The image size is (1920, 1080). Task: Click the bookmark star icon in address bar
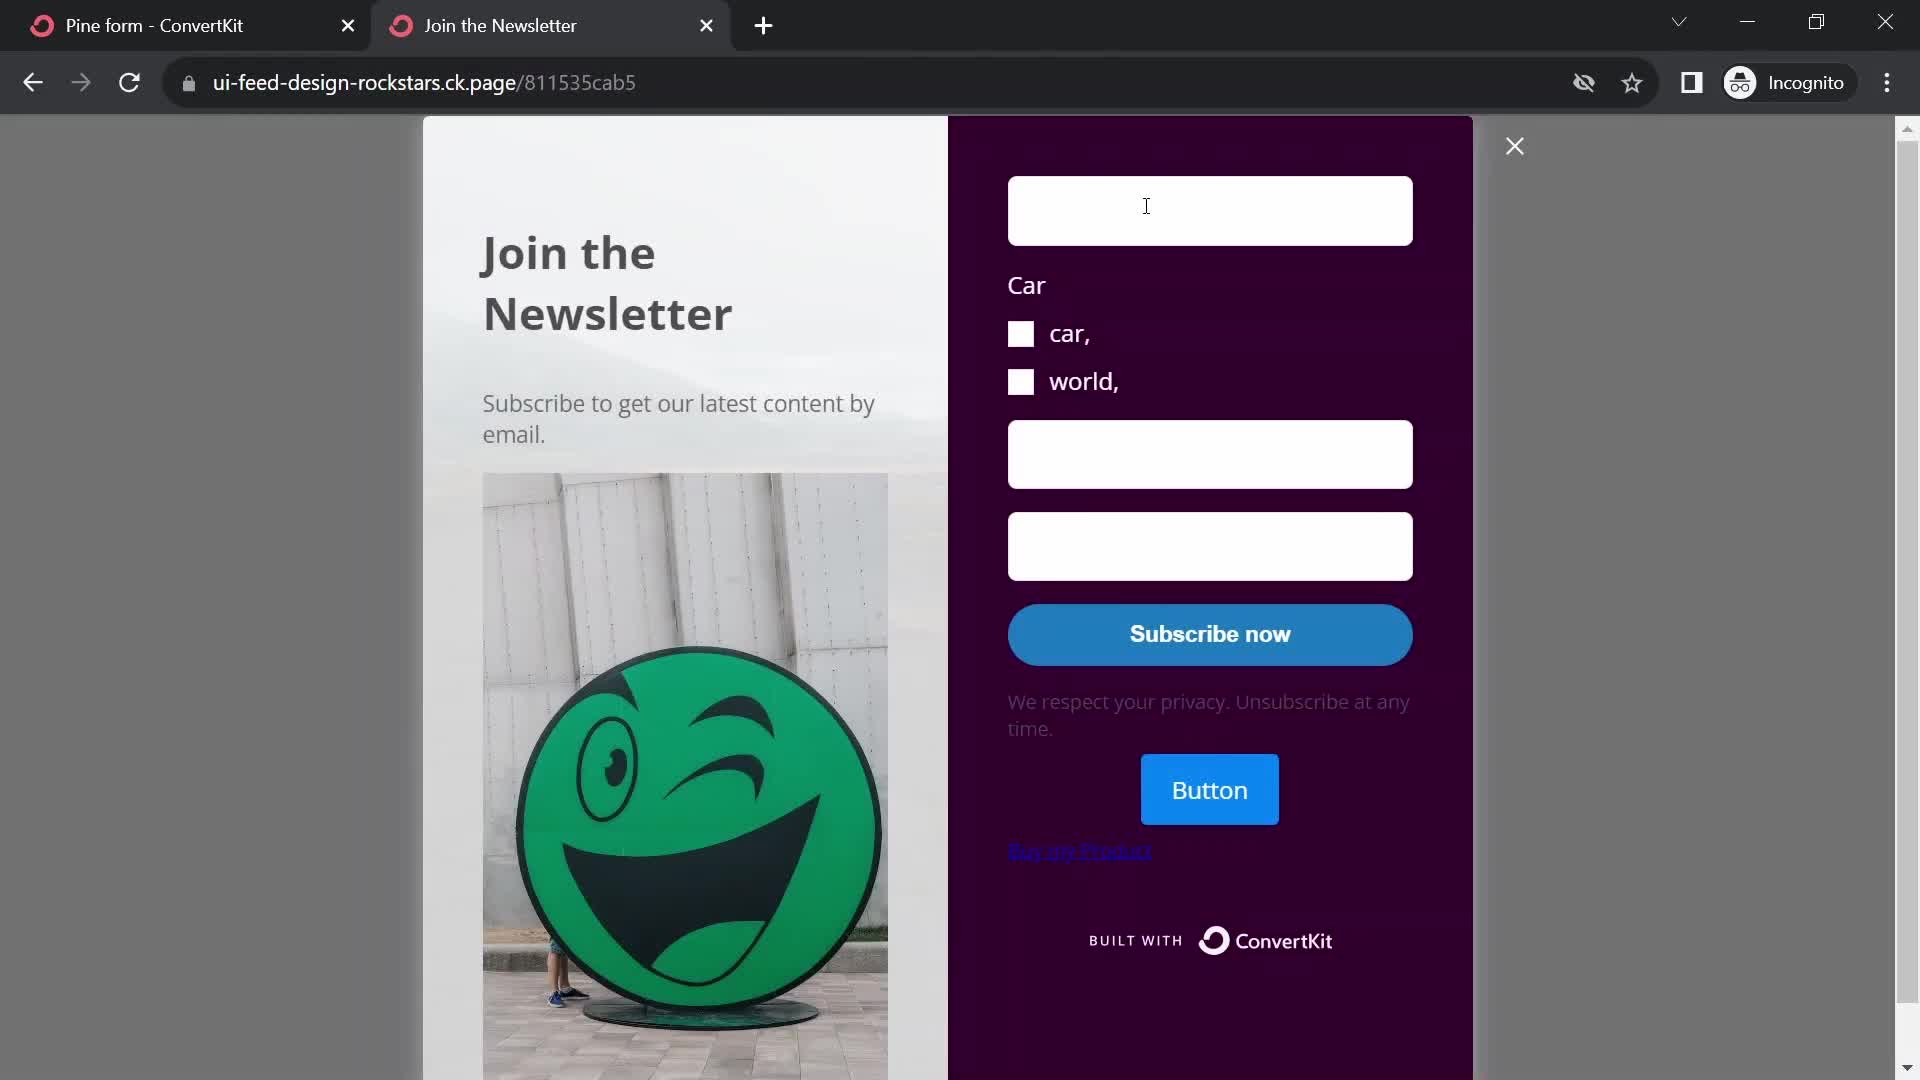pos(1631,83)
